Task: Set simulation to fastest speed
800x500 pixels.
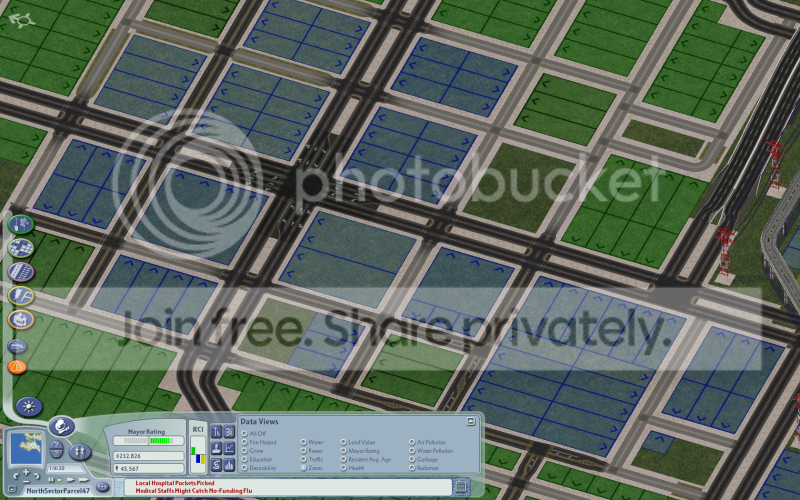Action: [84, 480]
